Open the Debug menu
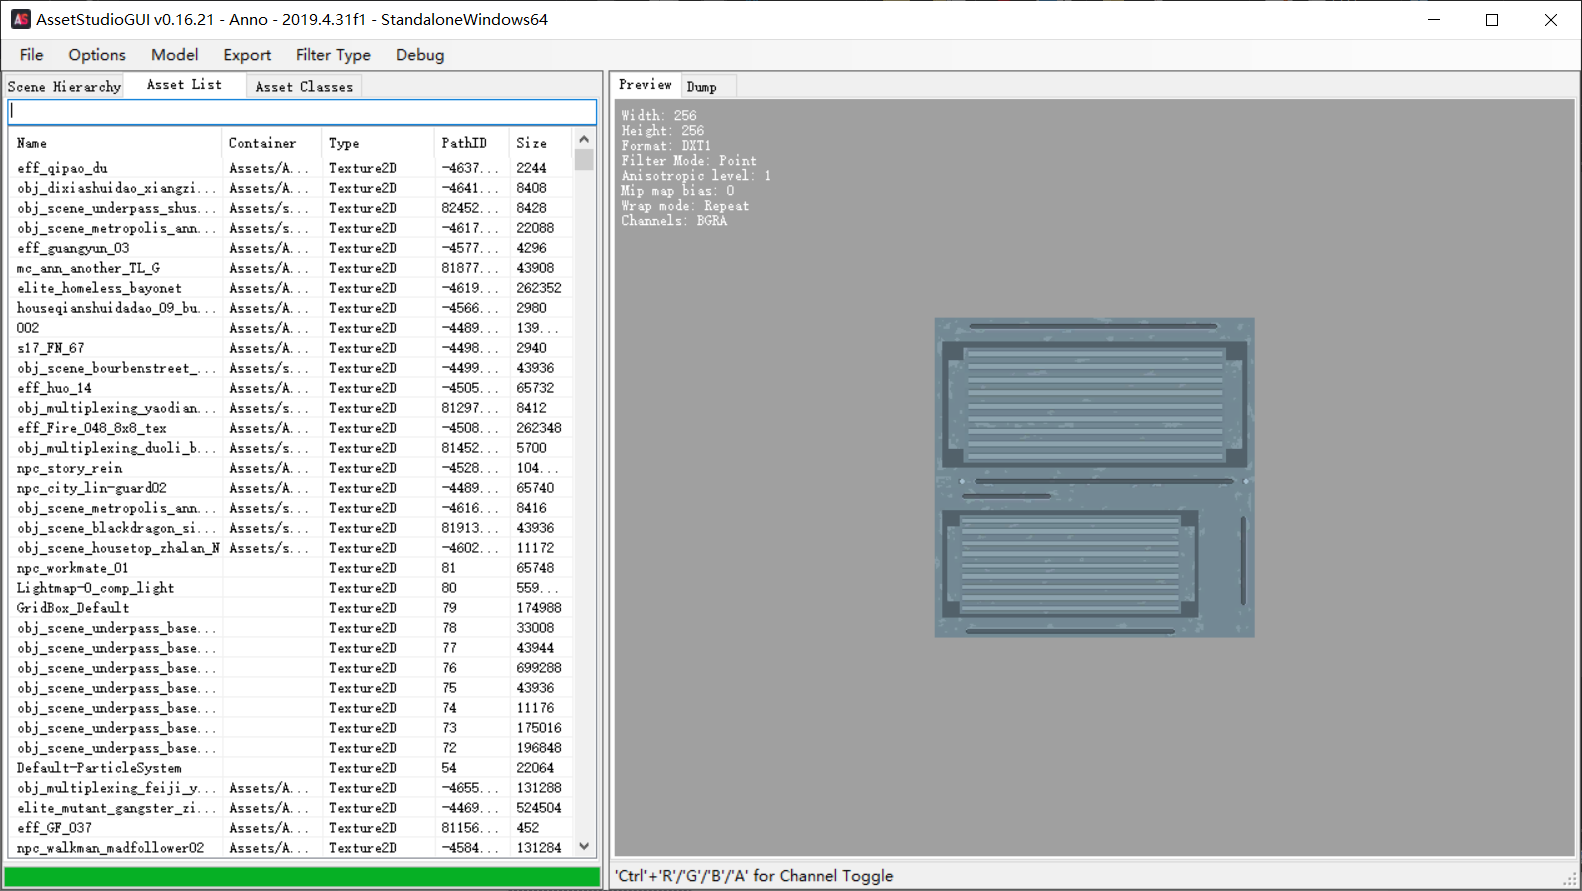Image resolution: width=1582 pixels, height=891 pixels. point(420,55)
